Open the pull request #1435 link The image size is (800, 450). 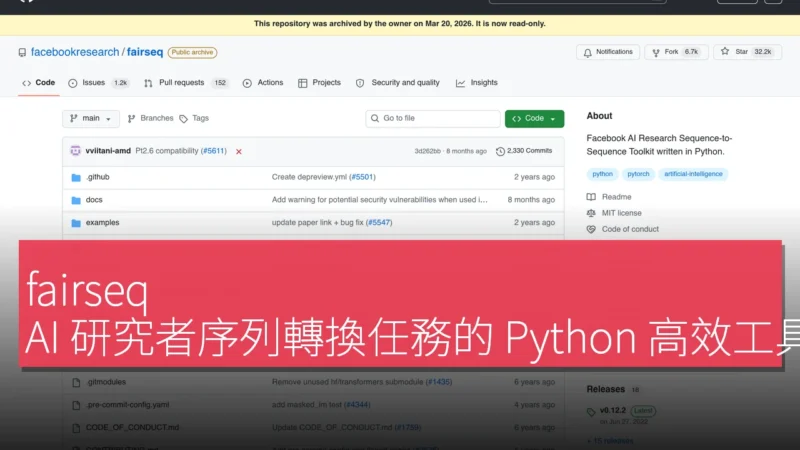point(439,382)
